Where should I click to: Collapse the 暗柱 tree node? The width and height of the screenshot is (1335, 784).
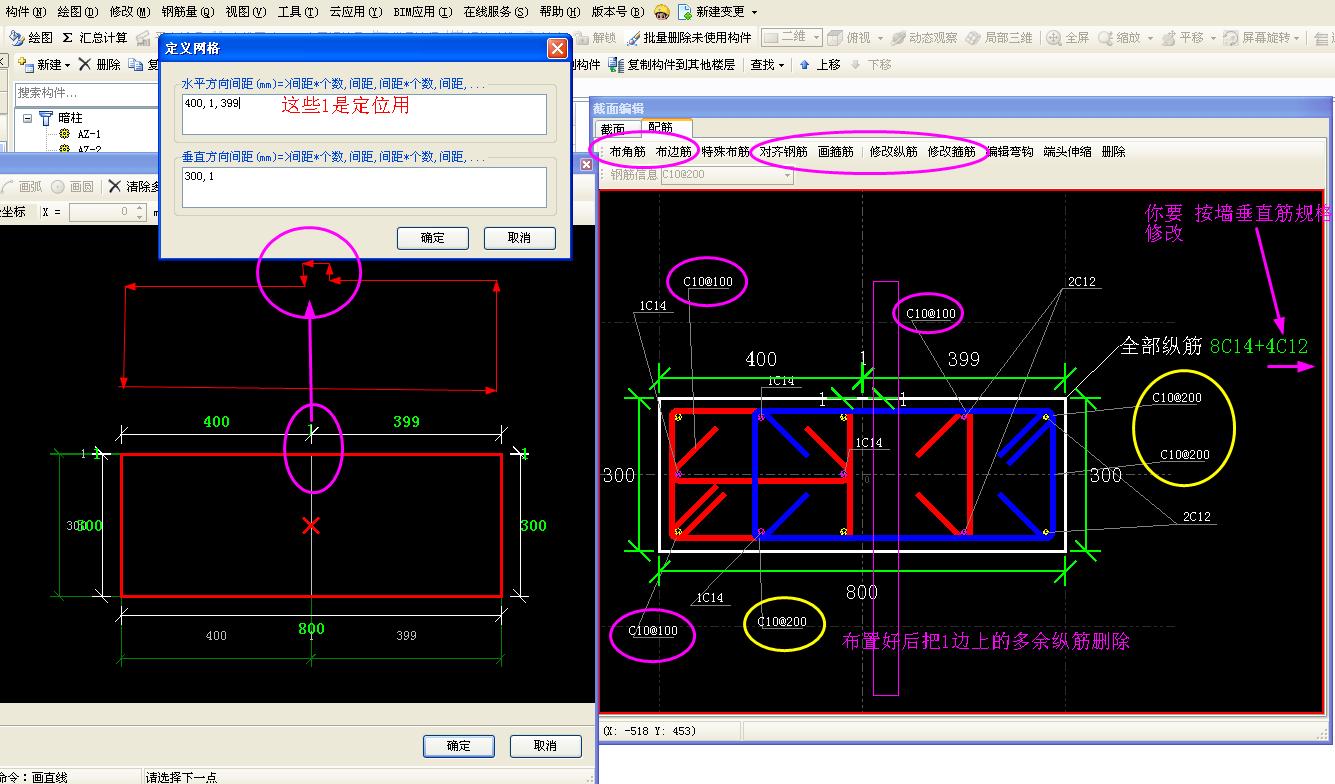[28, 118]
